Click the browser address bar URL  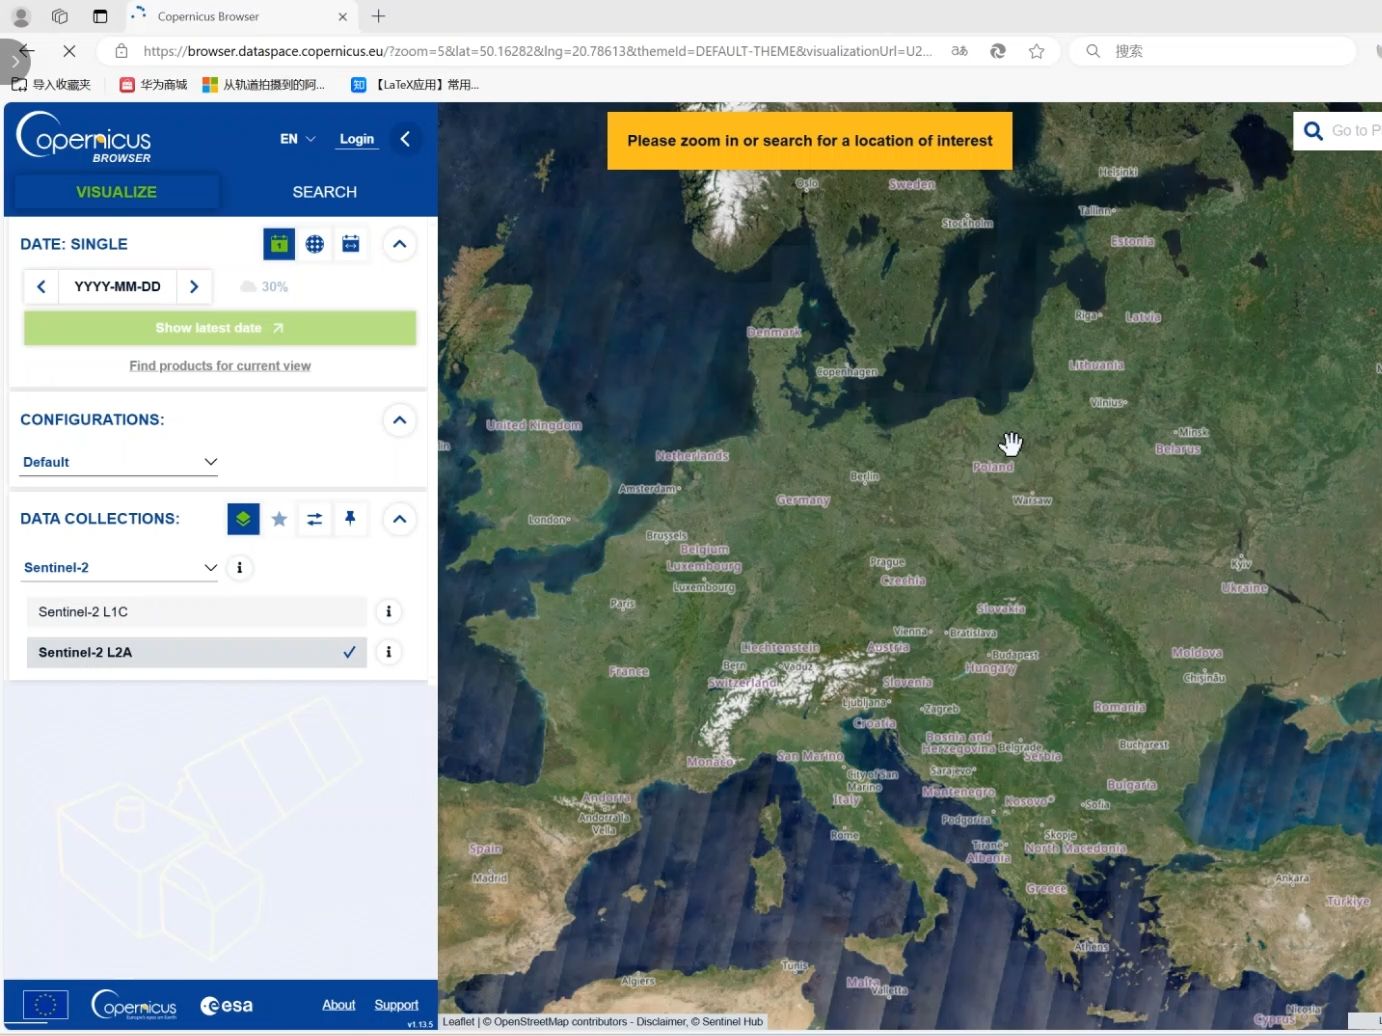pyautogui.click(x=538, y=51)
